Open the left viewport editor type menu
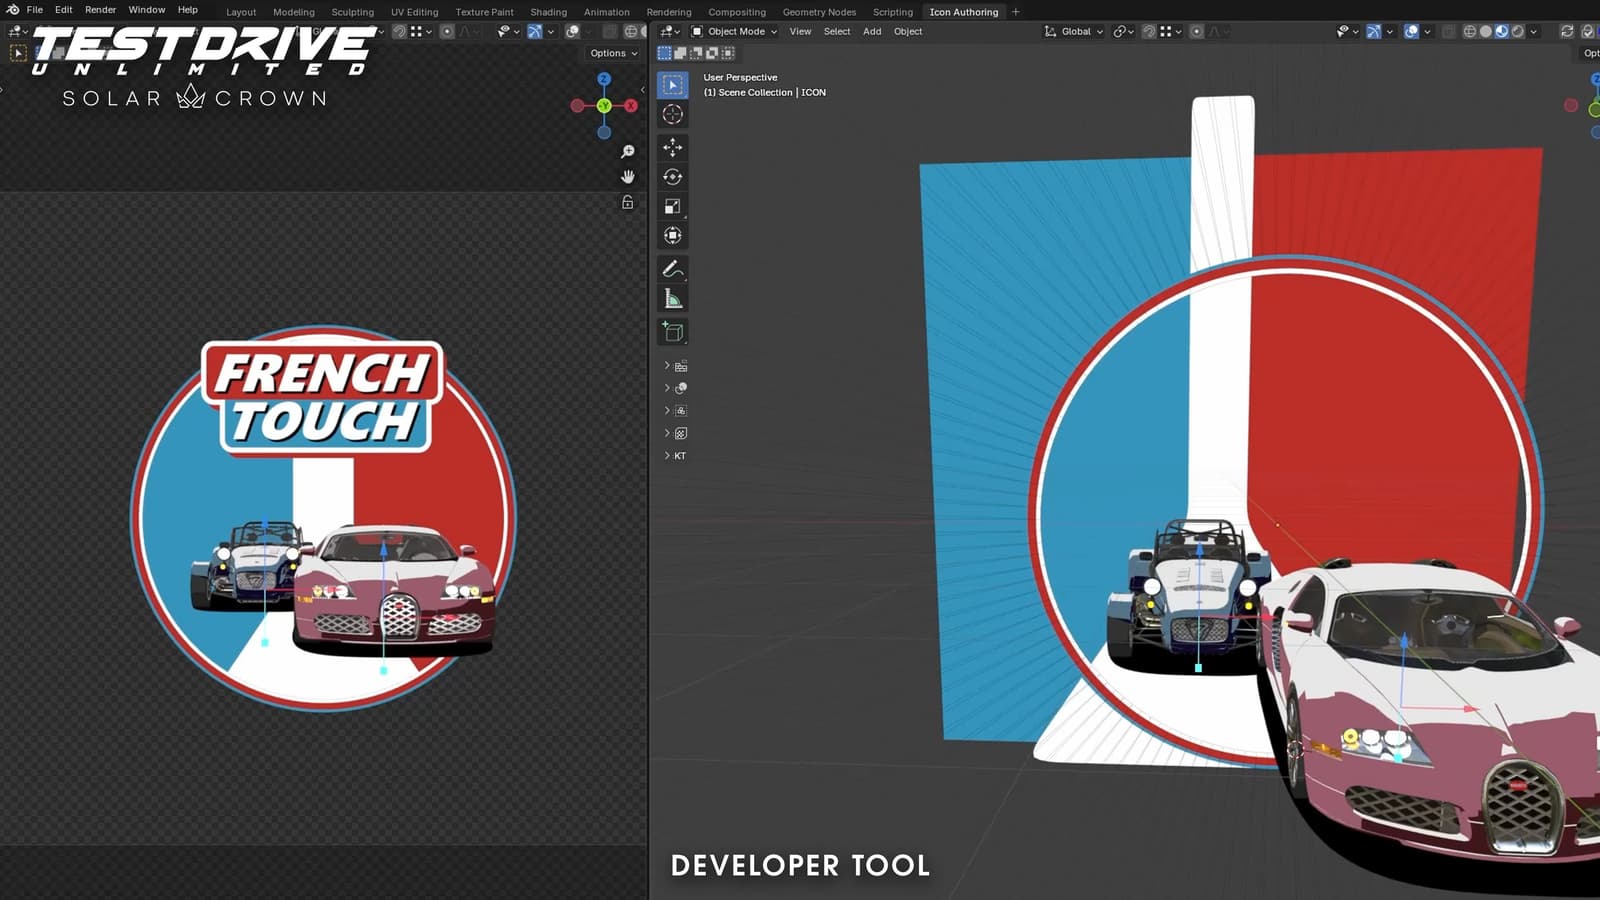The width and height of the screenshot is (1600, 900). 19,31
